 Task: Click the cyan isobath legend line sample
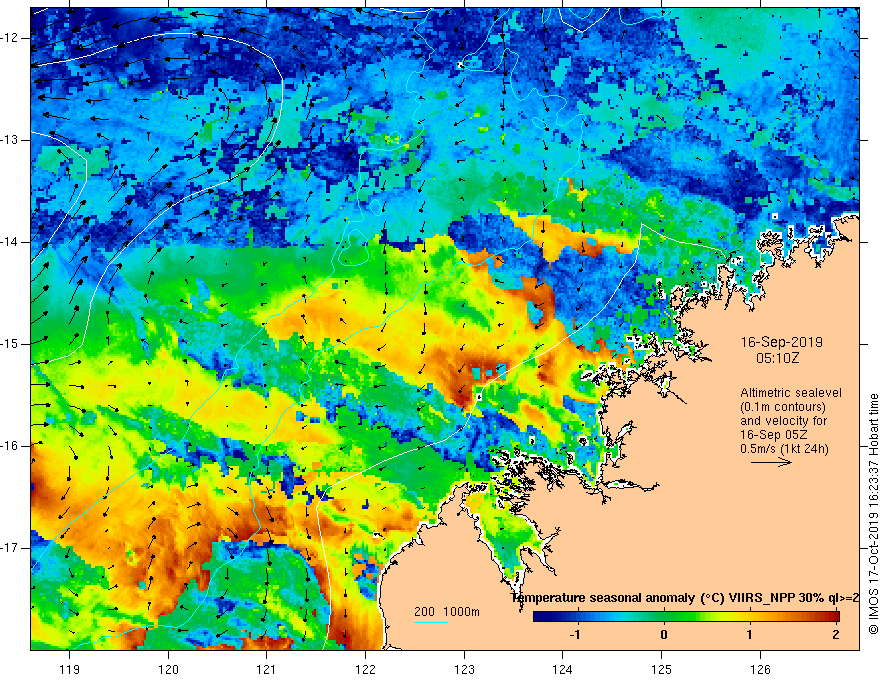coord(430,622)
